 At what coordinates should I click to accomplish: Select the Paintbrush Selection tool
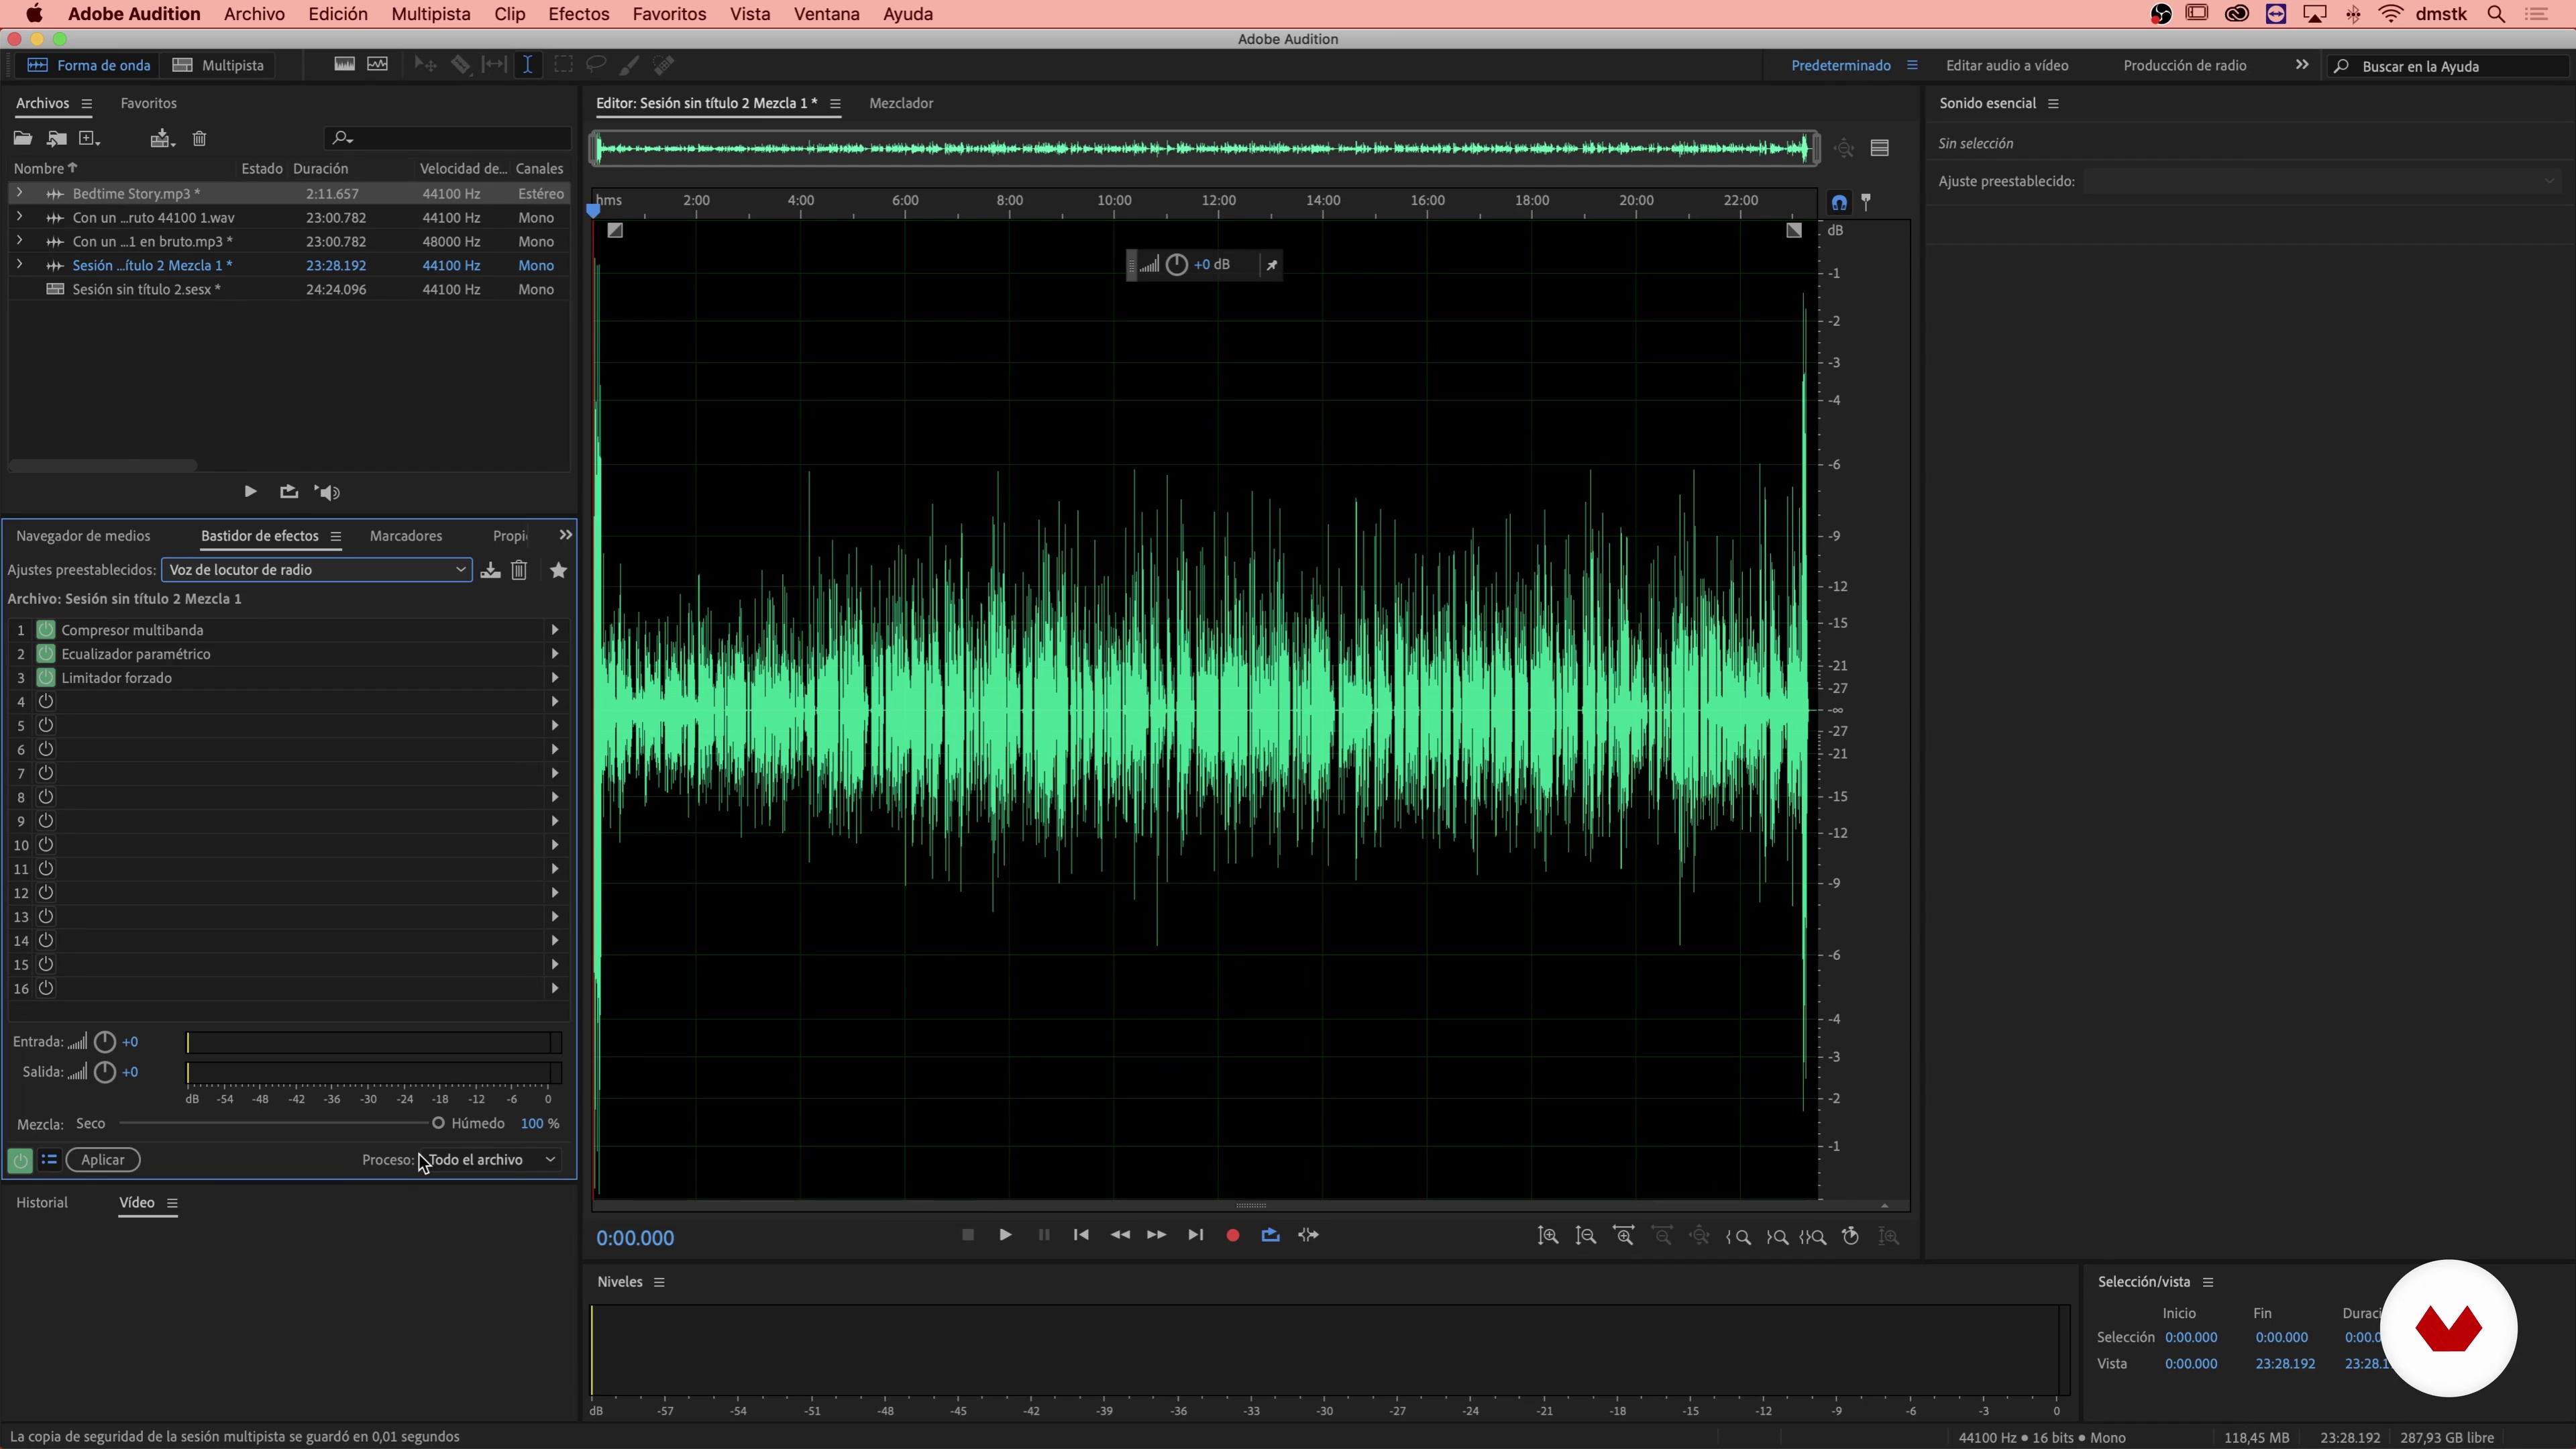[x=630, y=65]
